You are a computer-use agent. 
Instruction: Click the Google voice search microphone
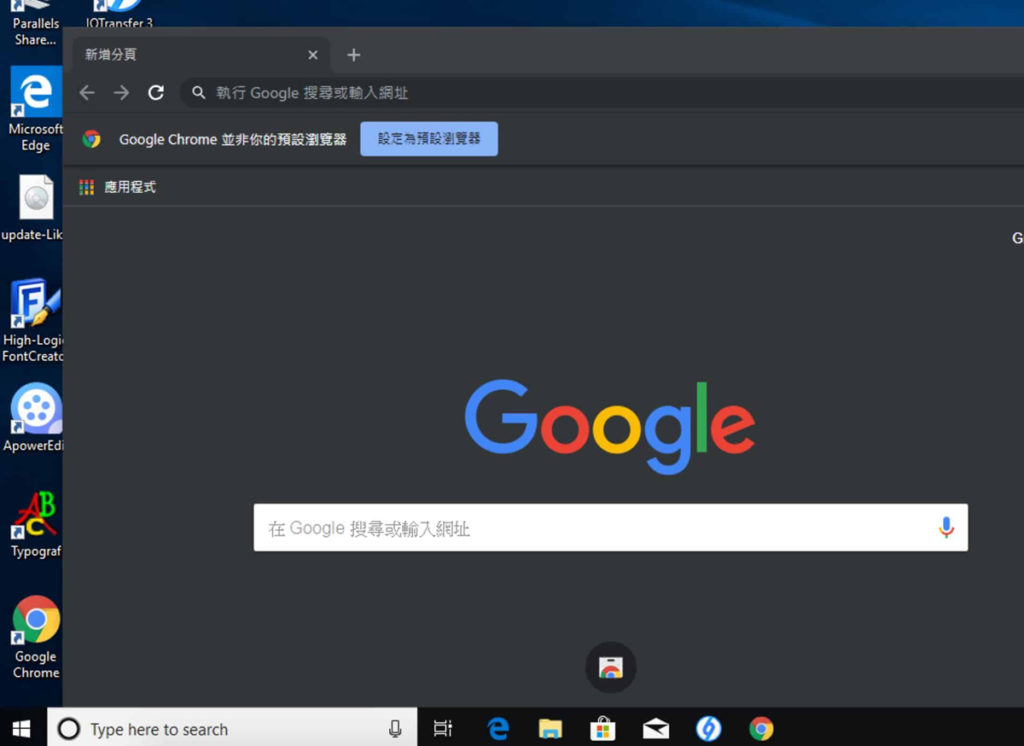946,528
